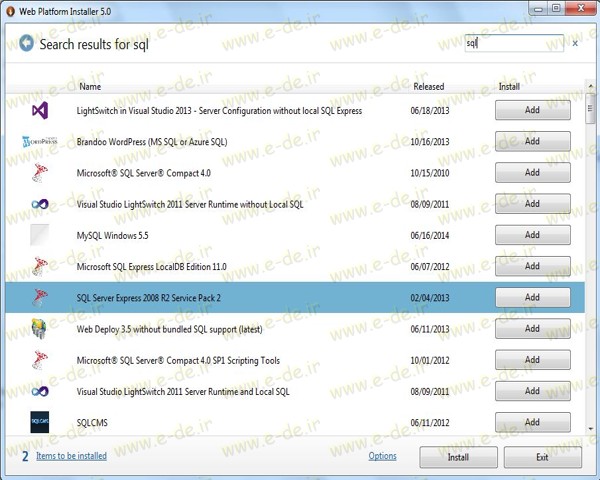Click the SQL Server Express 2008 R2 icon
Image resolution: width=600 pixels, height=480 pixels.
click(39, 298)
